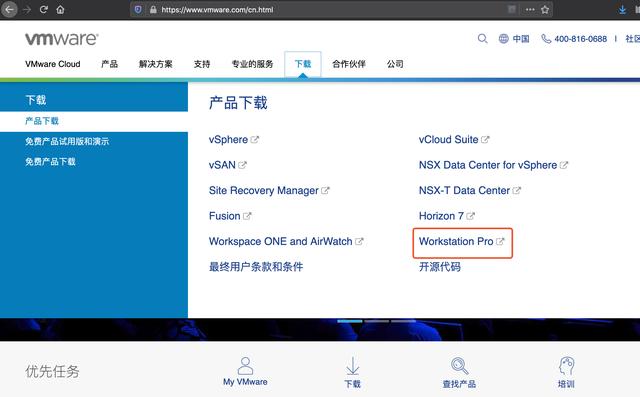The height and width of the screenshot is (397, 640).
Task: Go back with the browser back arrow
Action: [x=9, y=9]
